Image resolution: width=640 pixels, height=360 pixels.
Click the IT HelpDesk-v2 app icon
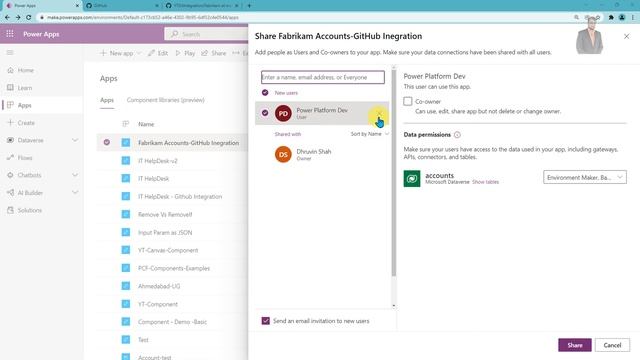(x=126, y=160)
